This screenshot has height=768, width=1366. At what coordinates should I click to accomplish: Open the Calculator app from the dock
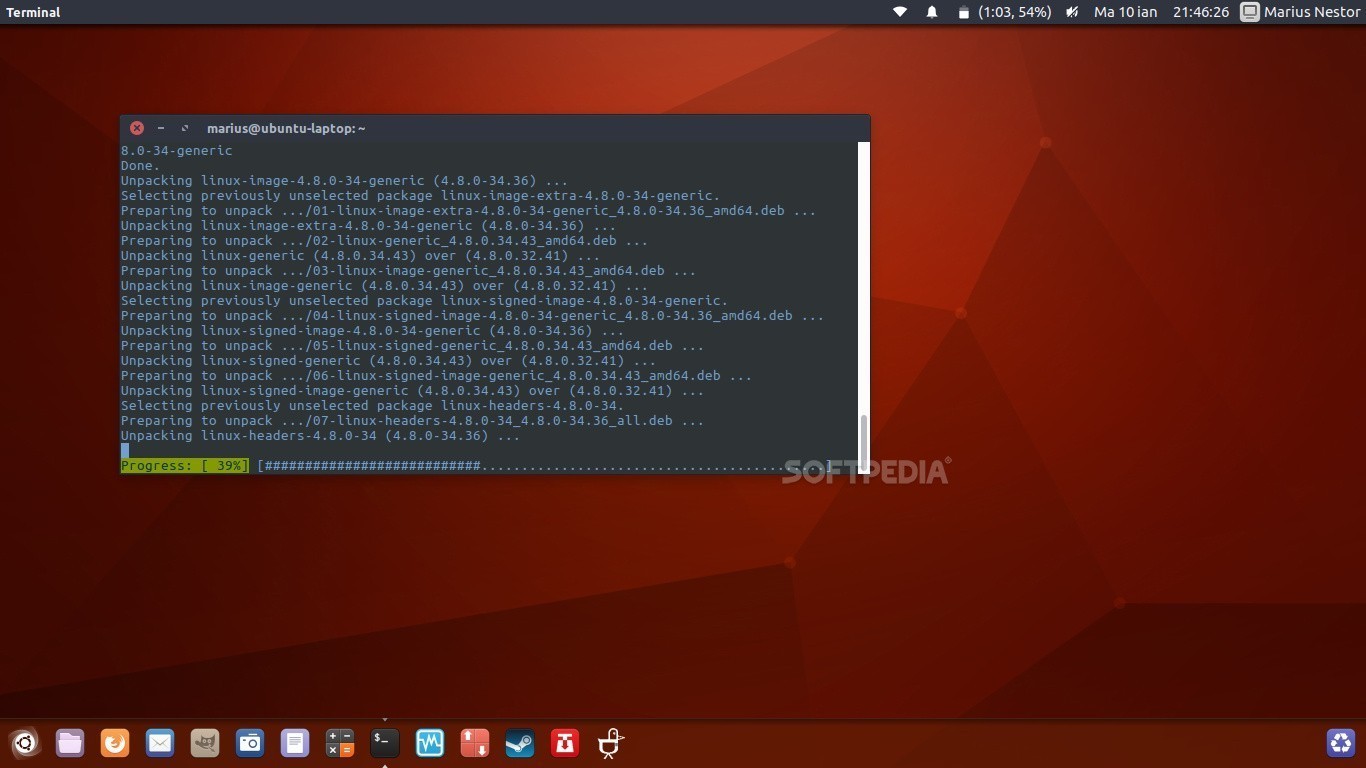point(339,743)
